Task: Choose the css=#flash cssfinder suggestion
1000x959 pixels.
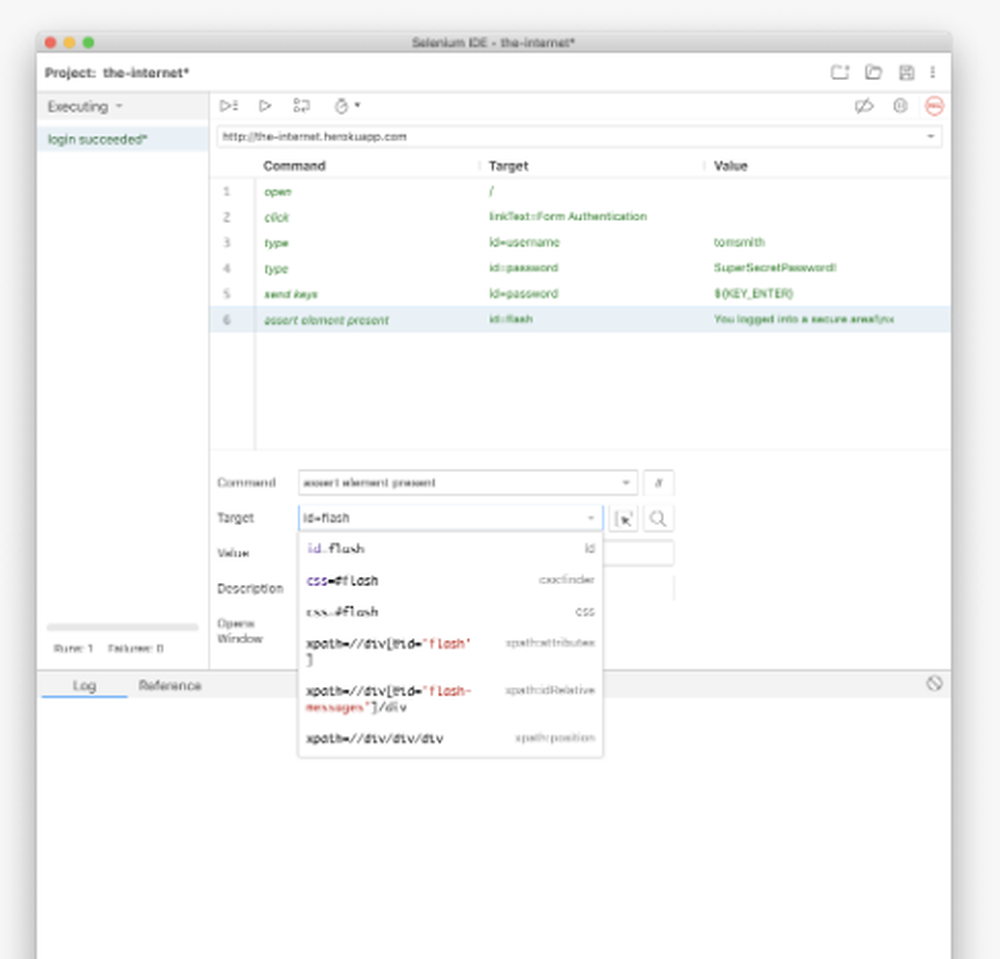Action: tap(450, 580)
